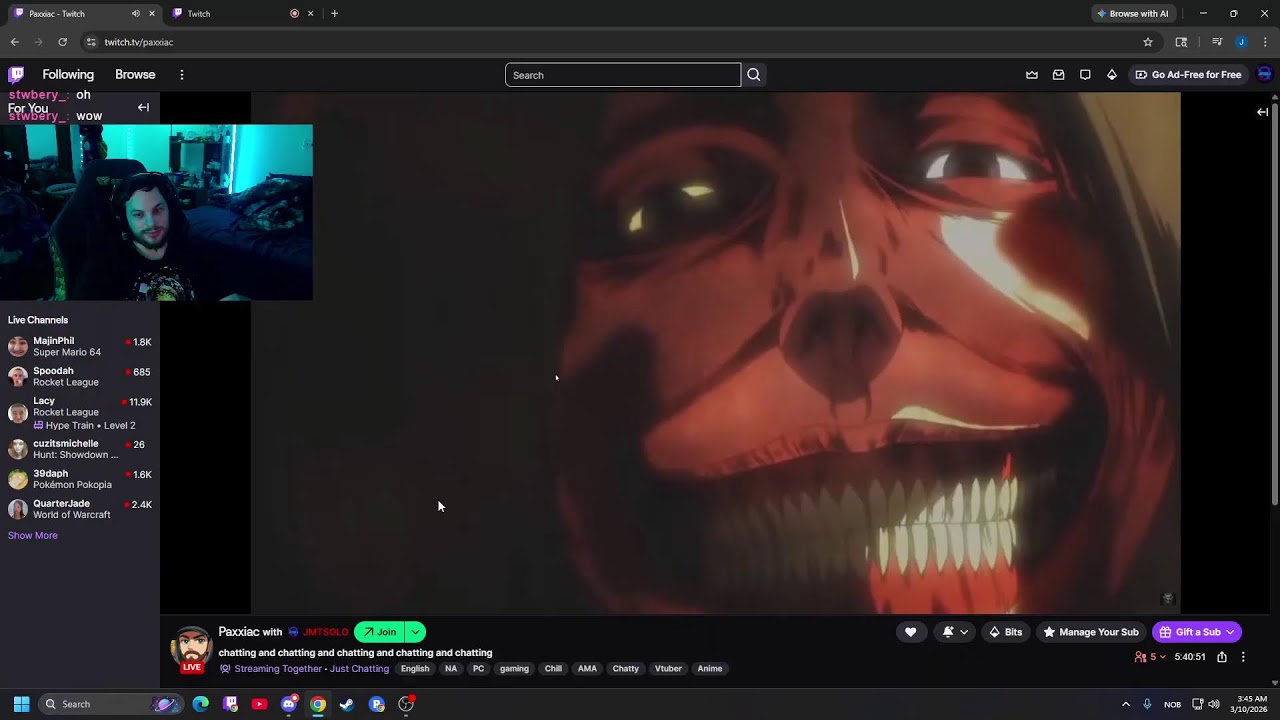Click the user profile avatar in Twitch header
This screenshot has width=1280, height=720.
(x=1264, y=74)
